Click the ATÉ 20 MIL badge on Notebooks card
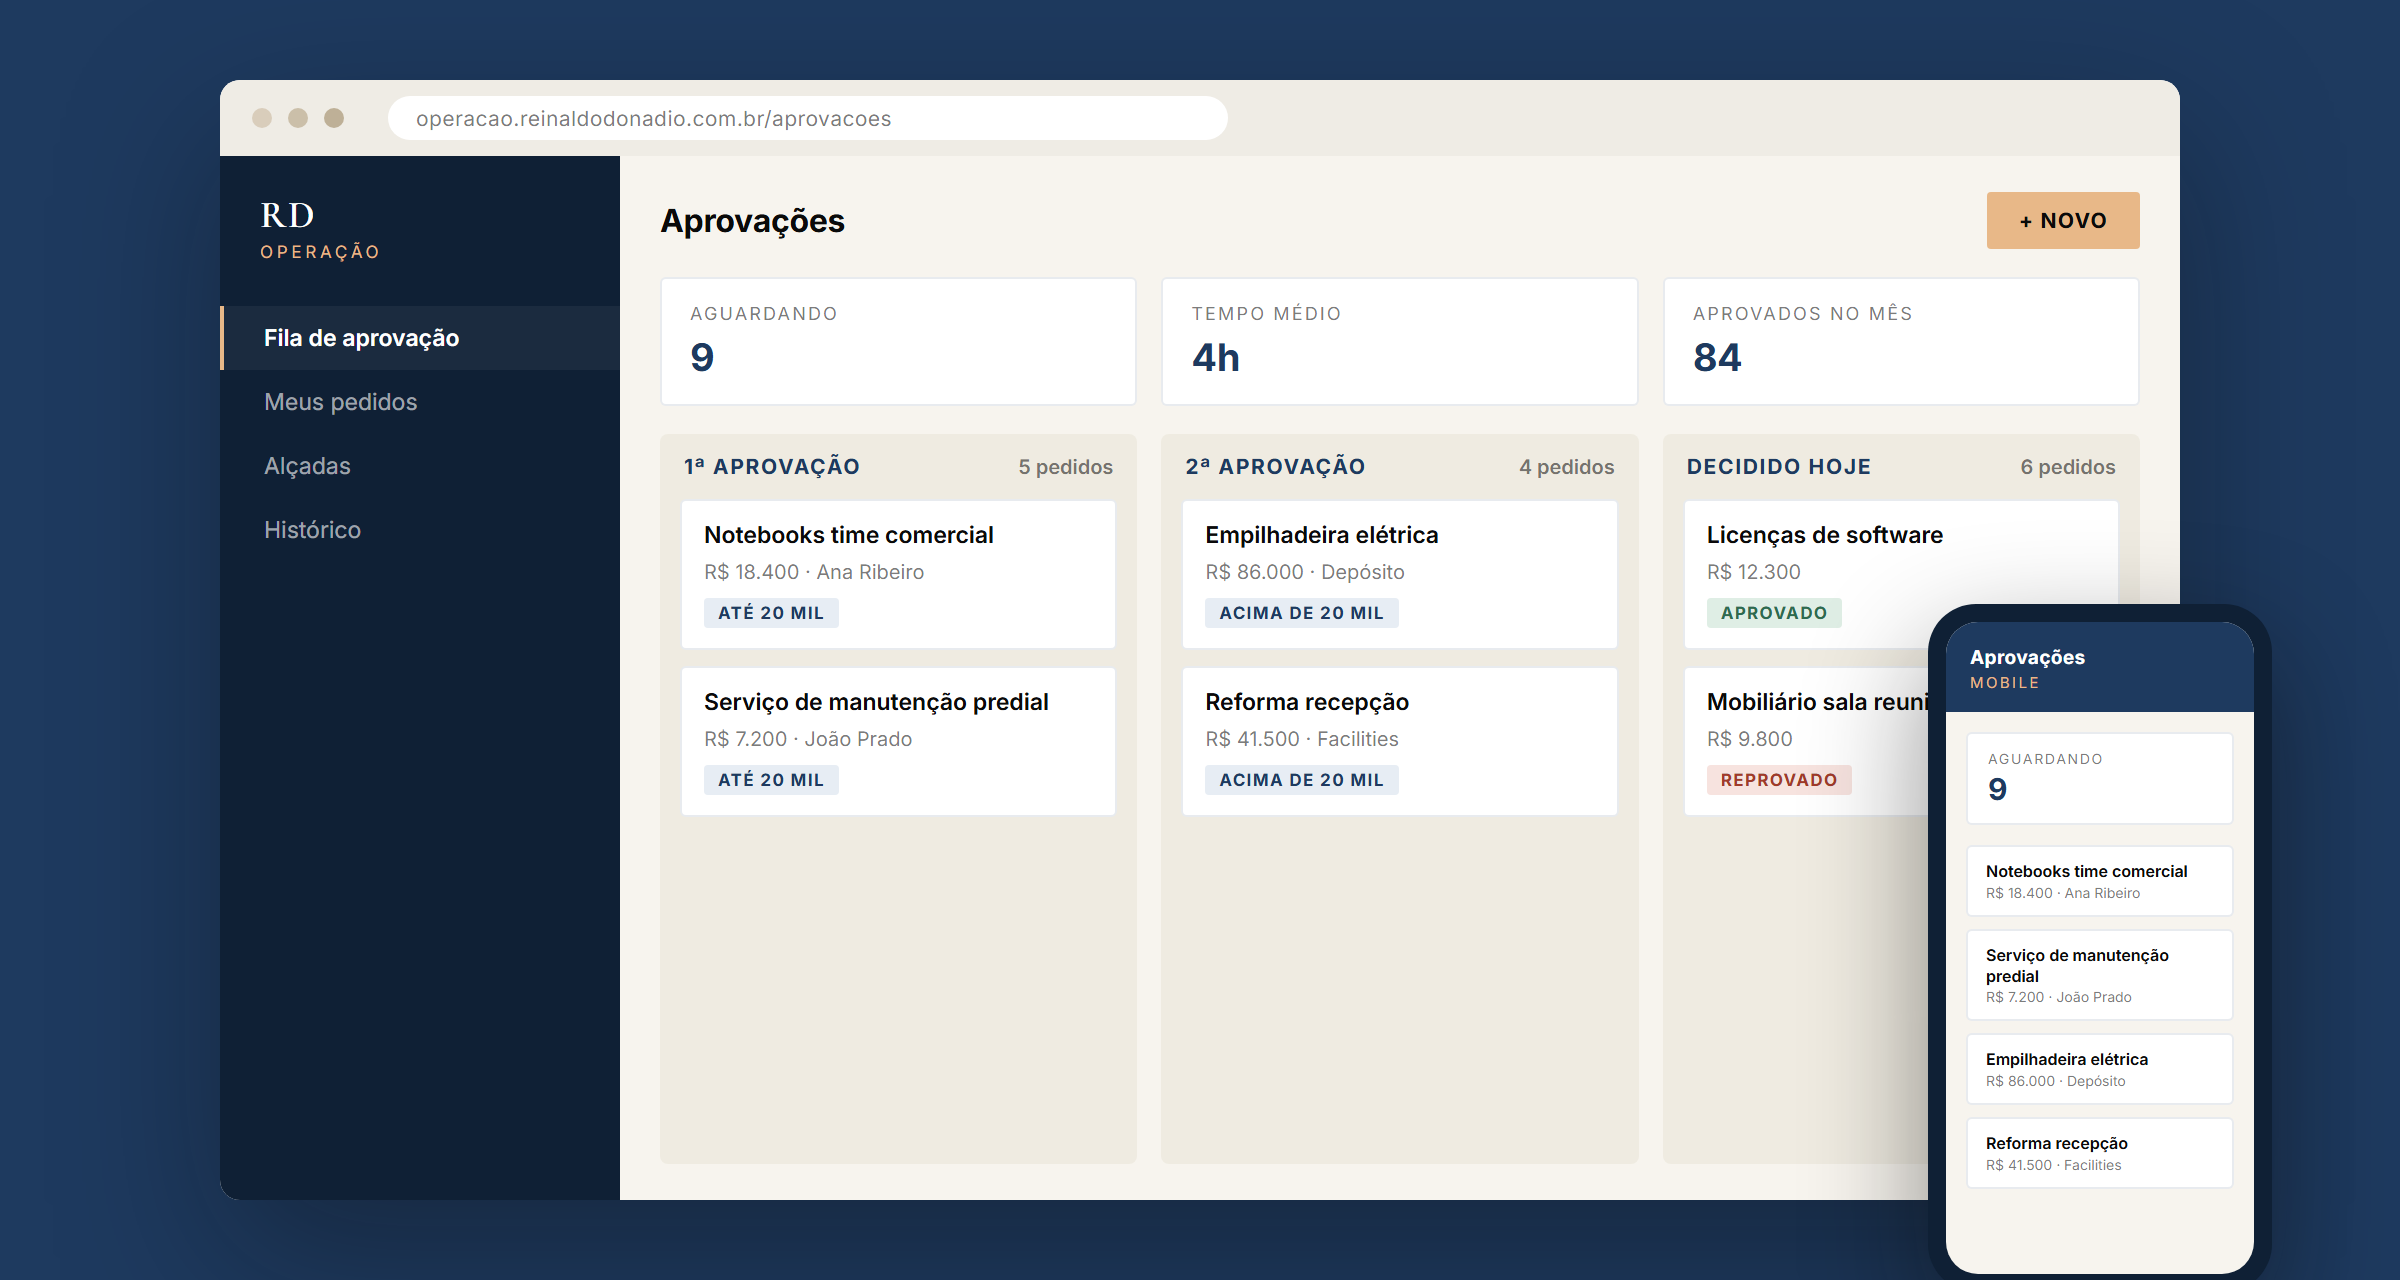Image resolution: width=2400 pixels, height=1280 pixels. tap(771, 613)
